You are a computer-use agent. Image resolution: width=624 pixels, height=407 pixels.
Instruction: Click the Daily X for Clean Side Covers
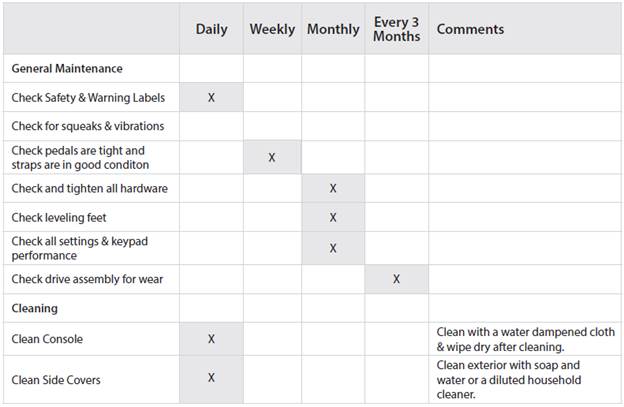[211, 378]
